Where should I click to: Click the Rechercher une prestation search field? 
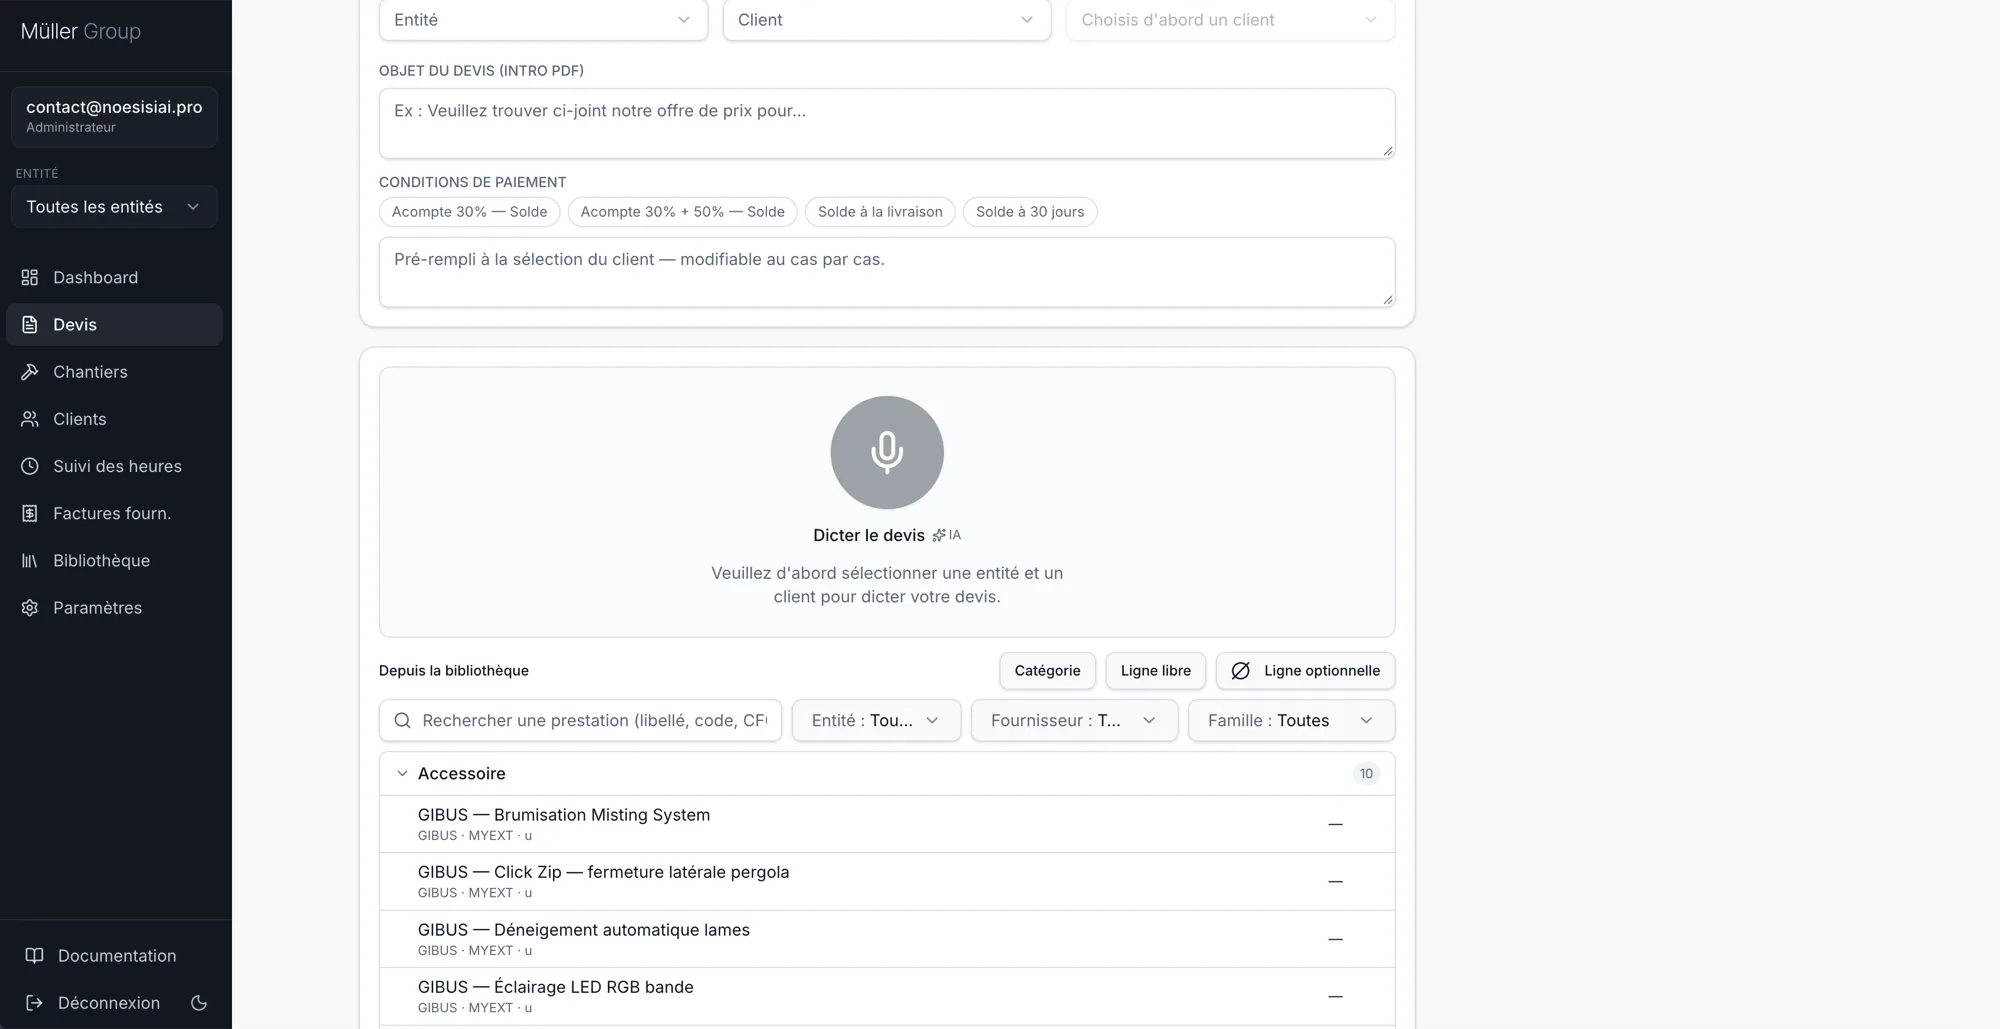580,720
